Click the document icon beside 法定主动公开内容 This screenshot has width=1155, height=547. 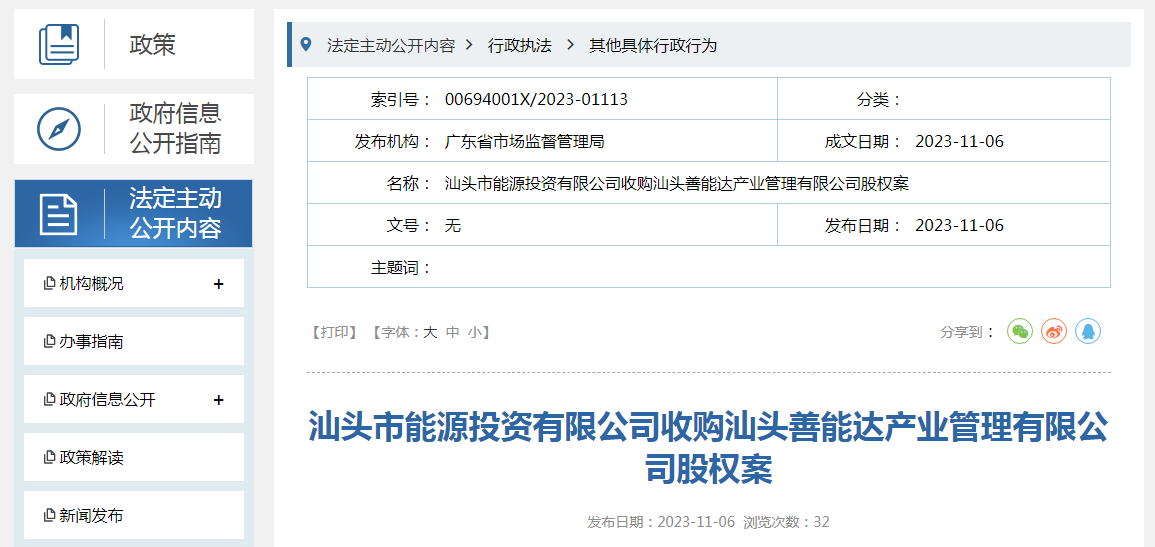[59, 215]
